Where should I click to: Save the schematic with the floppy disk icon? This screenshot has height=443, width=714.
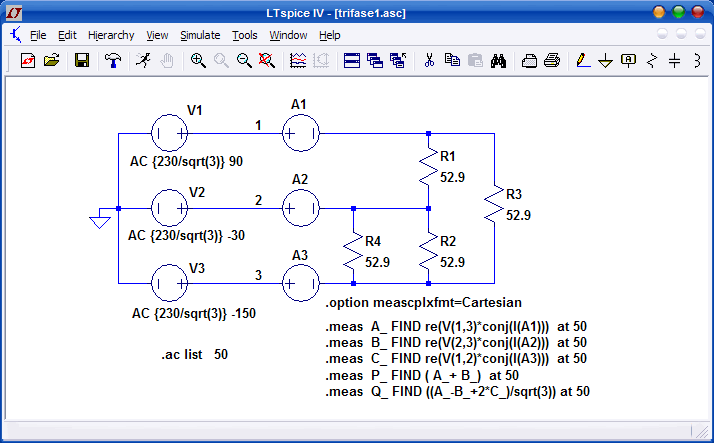coord(82,61)
